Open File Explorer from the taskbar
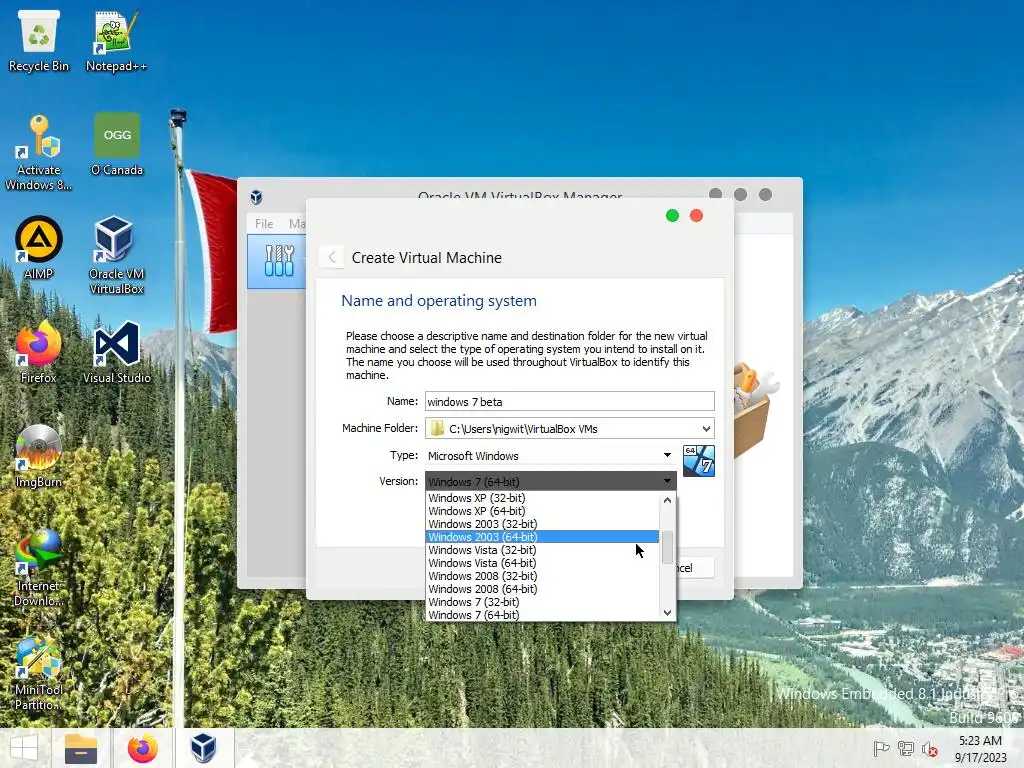Viewport: 1024px width, 768px height. [x=81, y=748]
